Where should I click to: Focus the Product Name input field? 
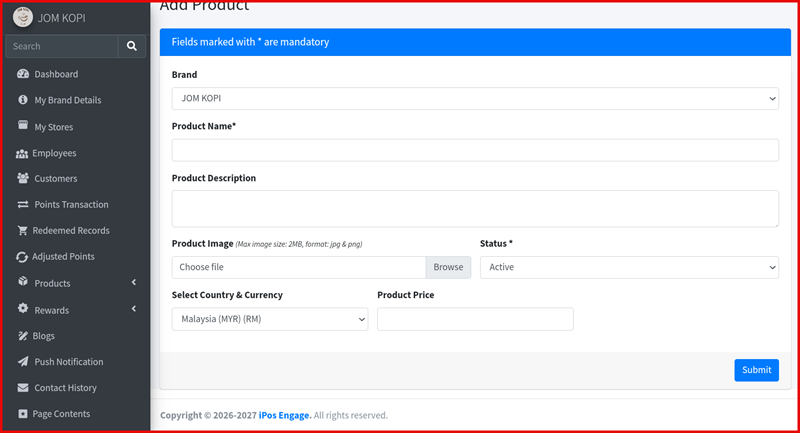pos(475,150)
